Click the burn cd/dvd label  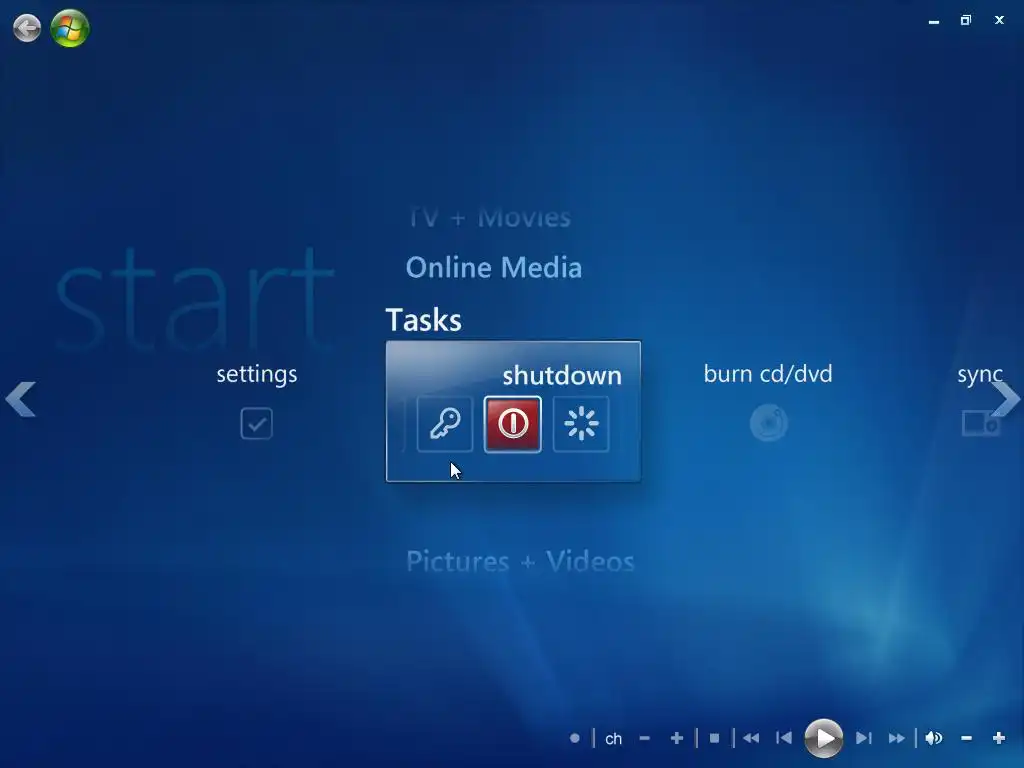pyautogui.click(x=768, y=374)
